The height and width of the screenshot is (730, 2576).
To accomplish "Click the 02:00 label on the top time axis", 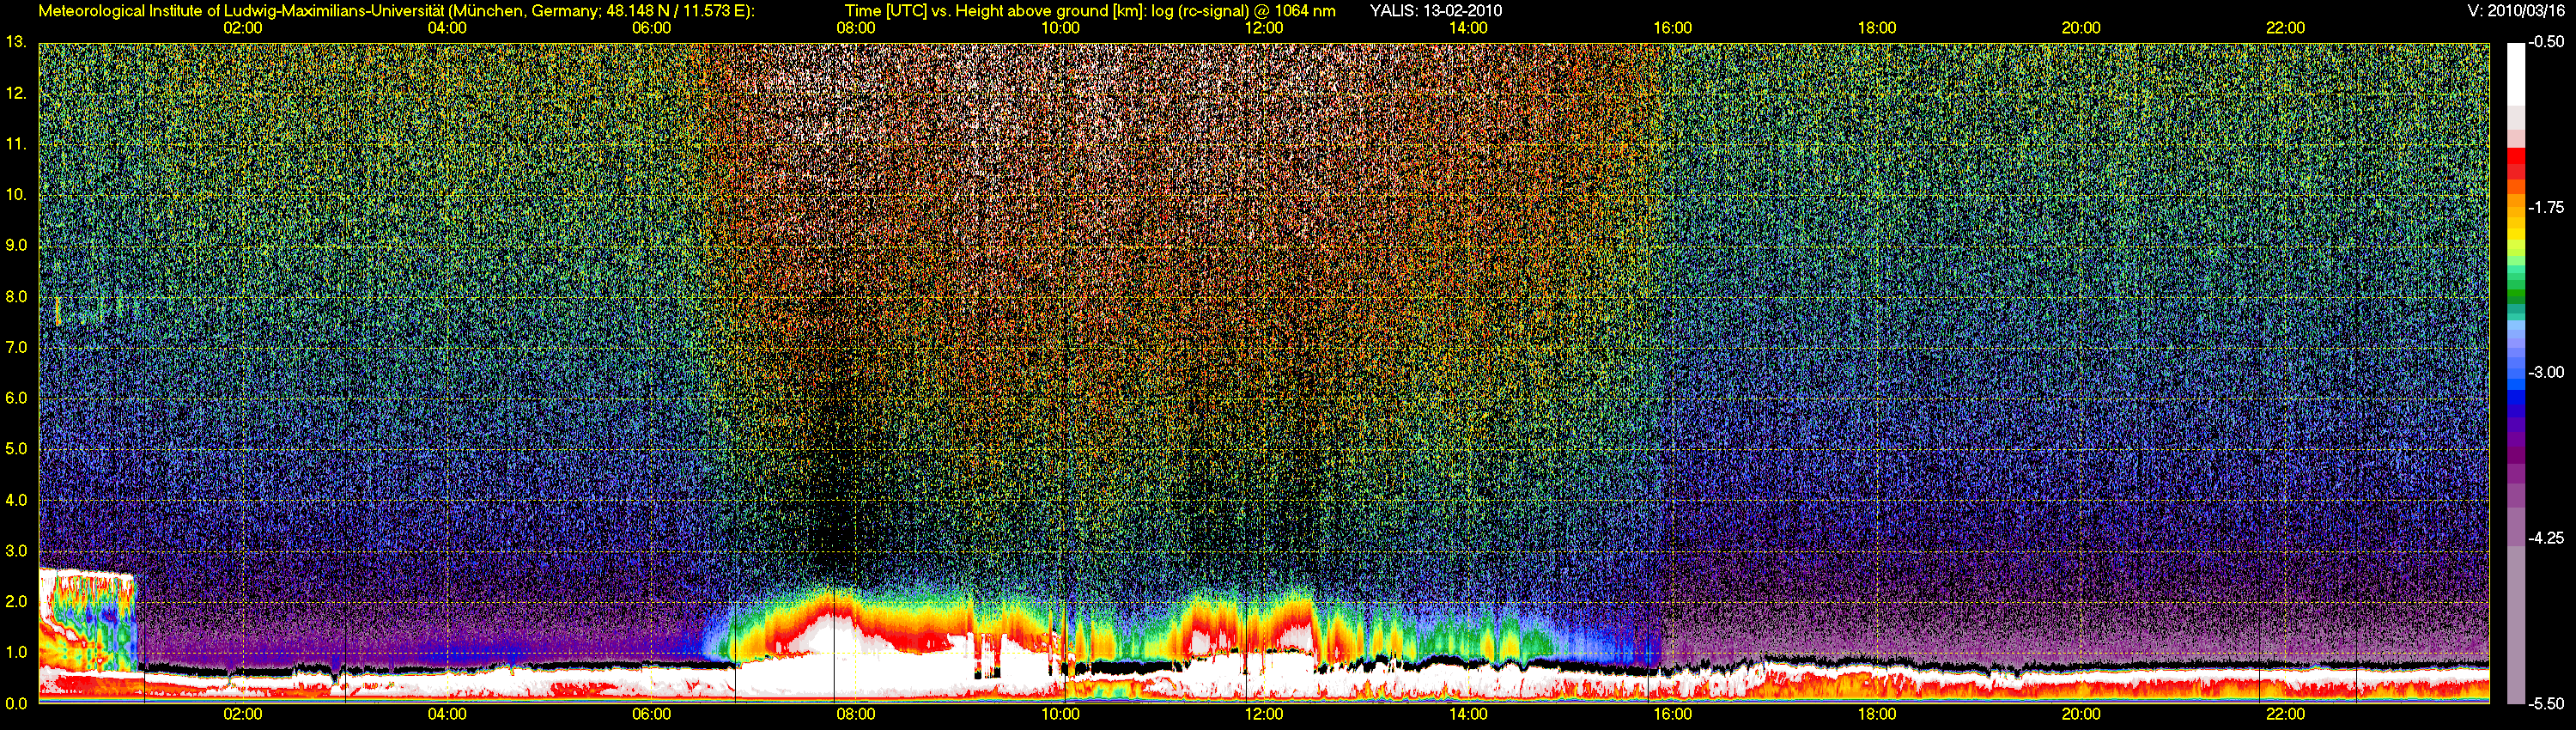I will 243,28.
